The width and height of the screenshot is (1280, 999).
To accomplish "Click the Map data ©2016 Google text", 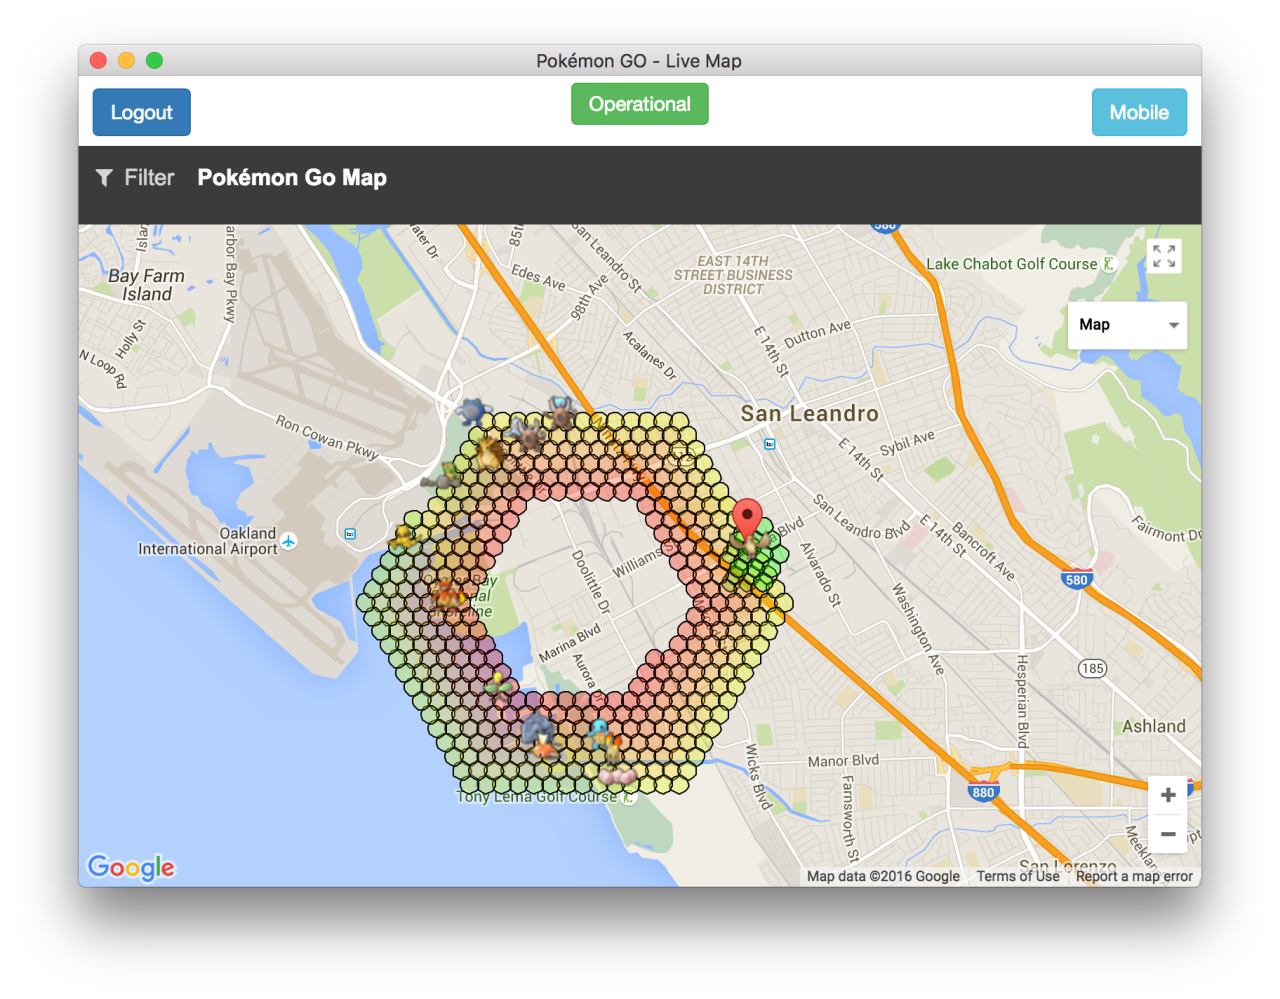I will pos(883,876).
